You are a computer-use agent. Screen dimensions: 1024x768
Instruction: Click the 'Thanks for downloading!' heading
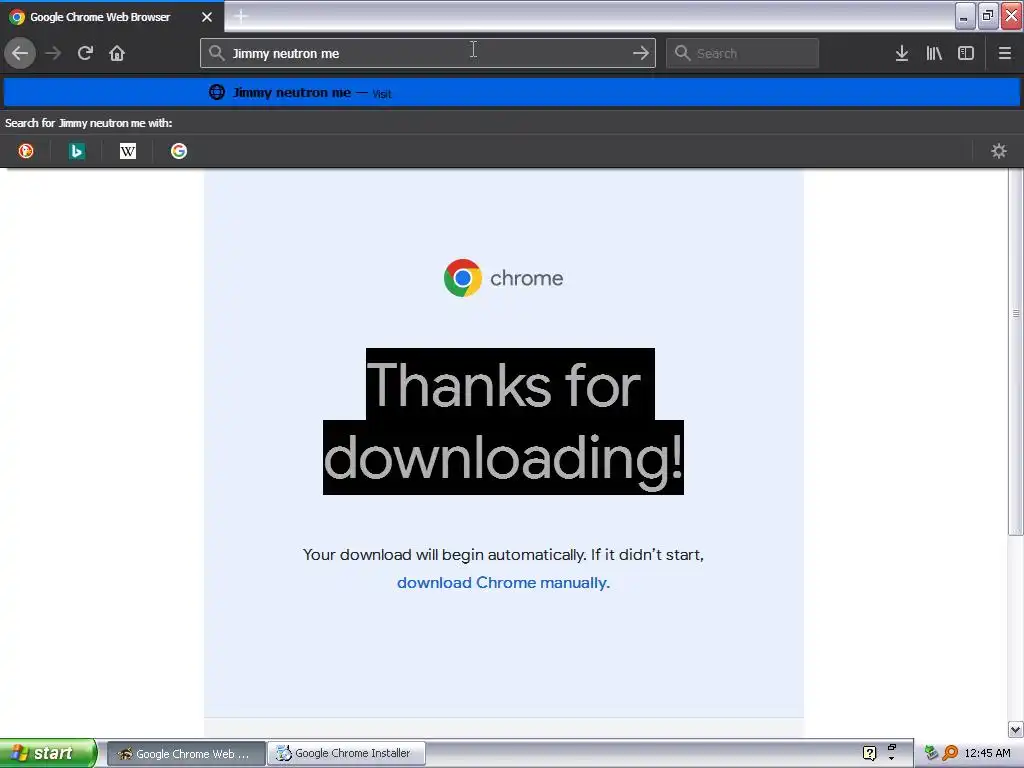pos(504,421)
